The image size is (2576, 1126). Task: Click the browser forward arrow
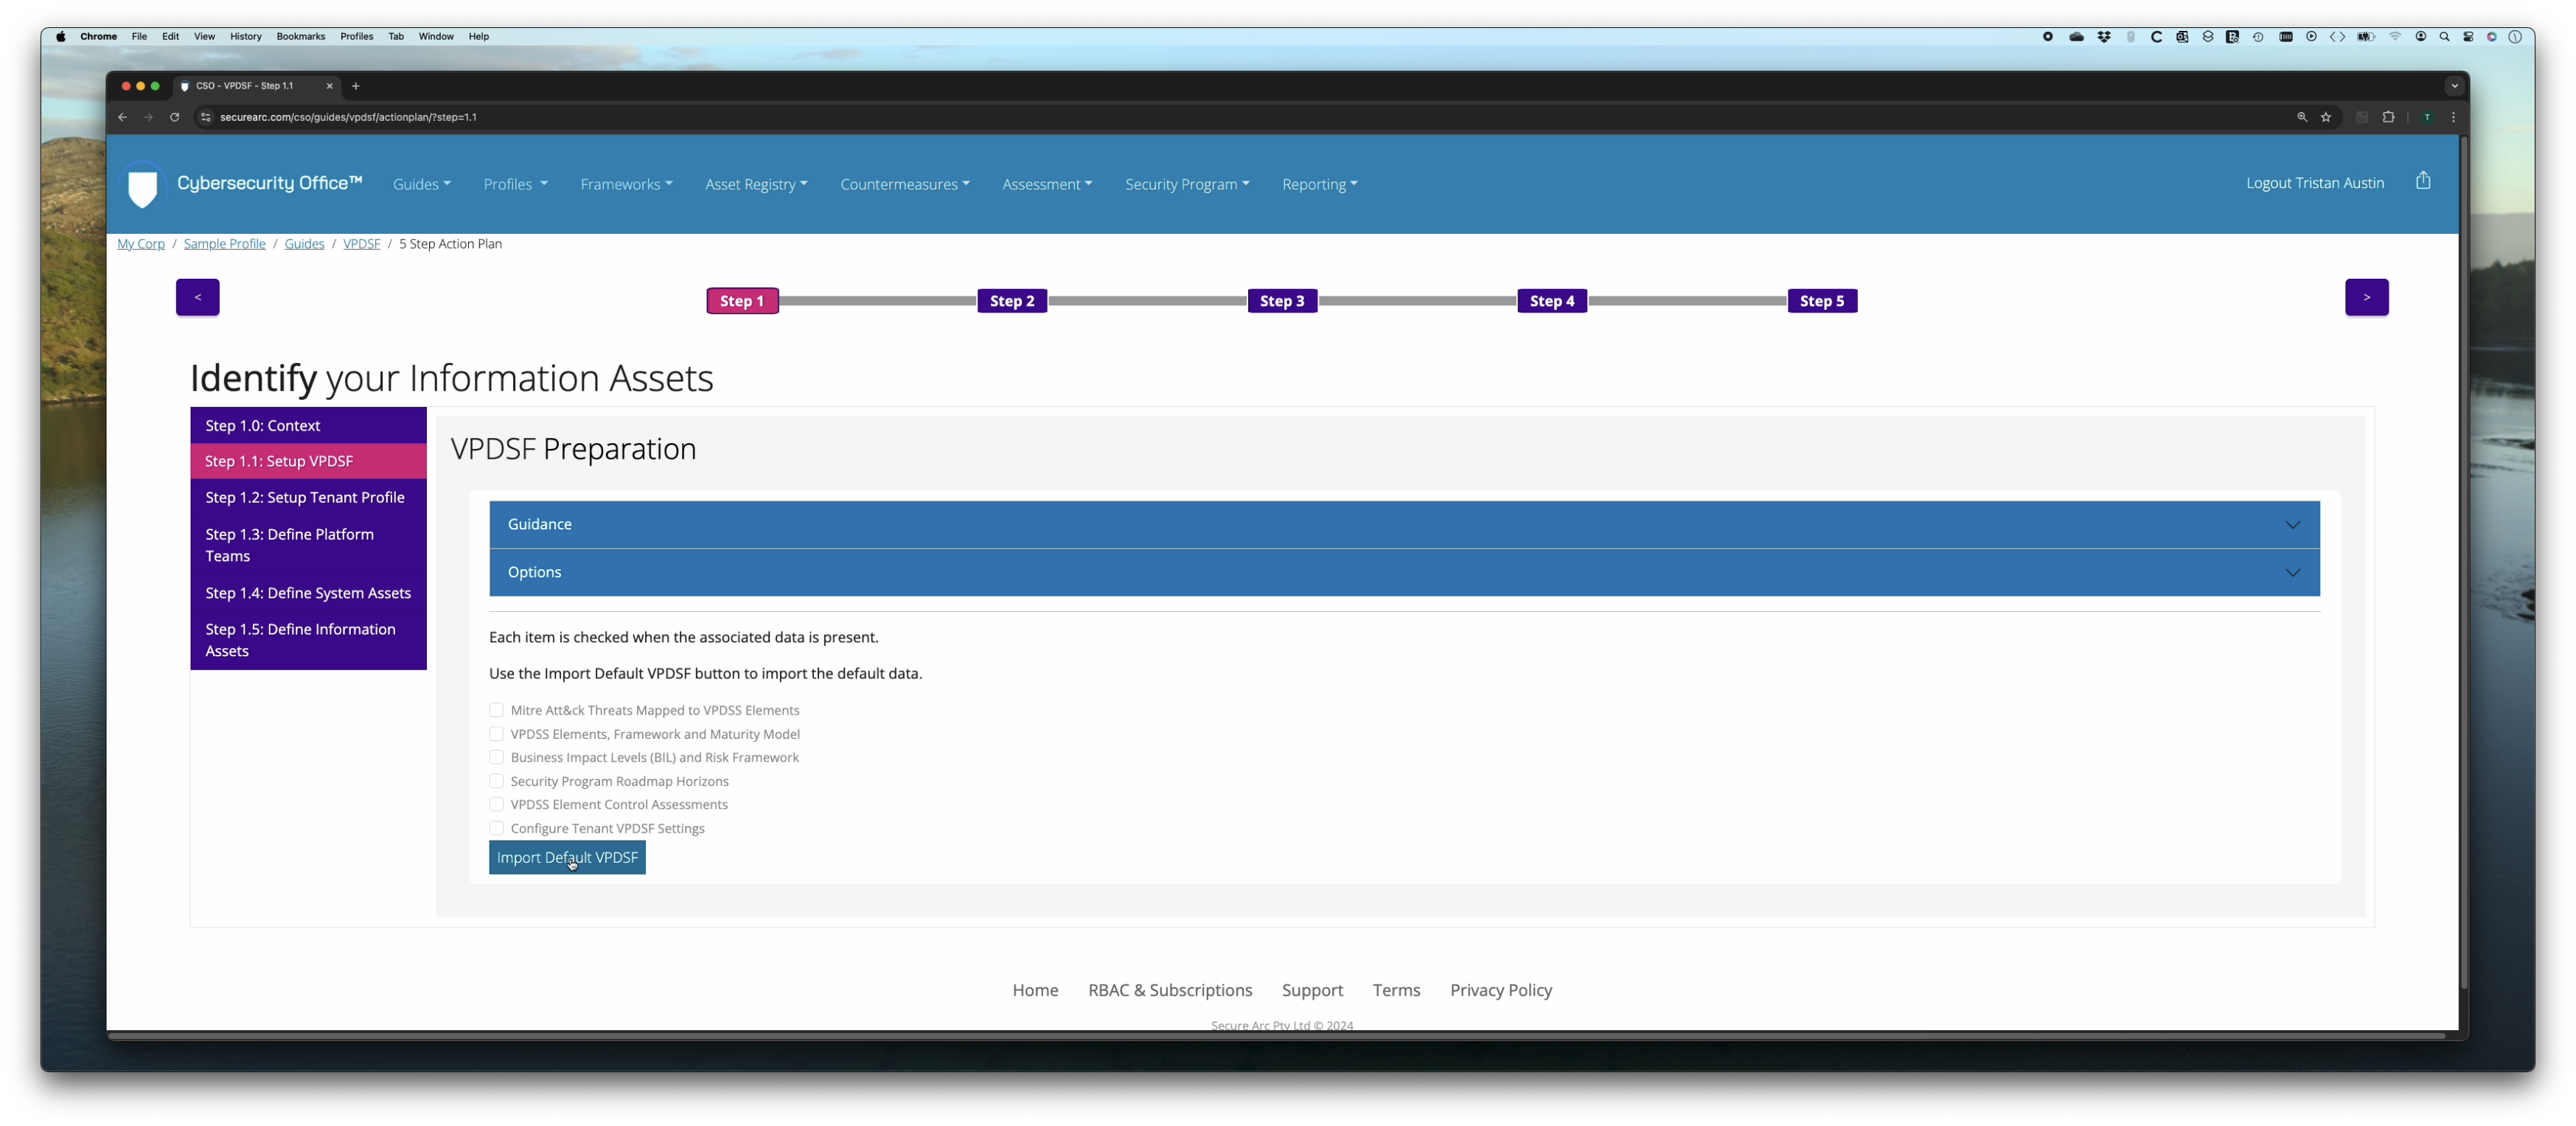click(x=149, y=117)
